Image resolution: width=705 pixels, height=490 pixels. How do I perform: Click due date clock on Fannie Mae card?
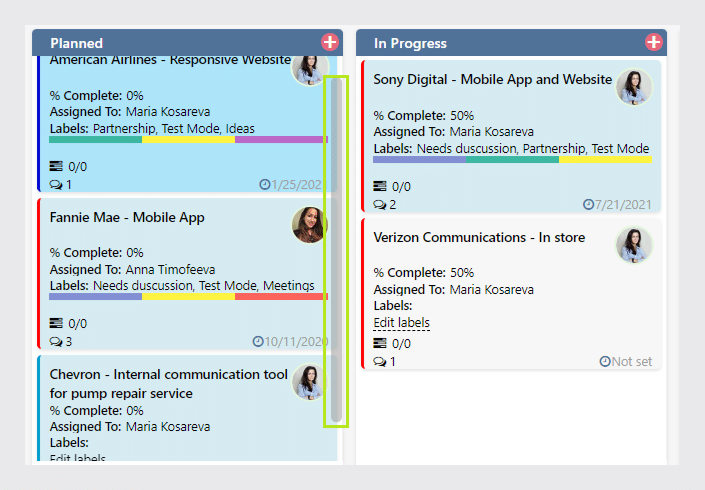(x=258, y=342)
